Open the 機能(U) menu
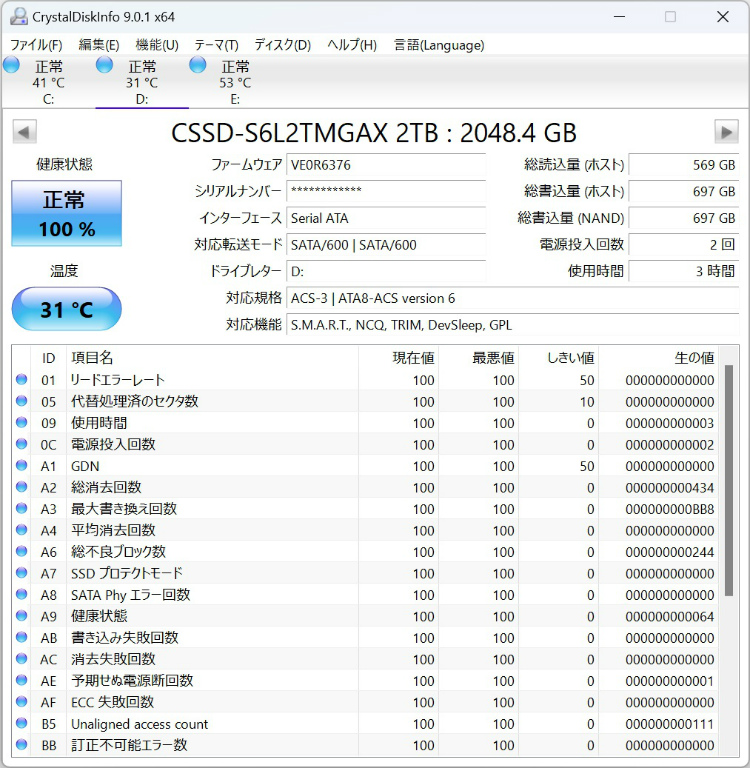This screenshot has height=768, width=750. point(157,45)
